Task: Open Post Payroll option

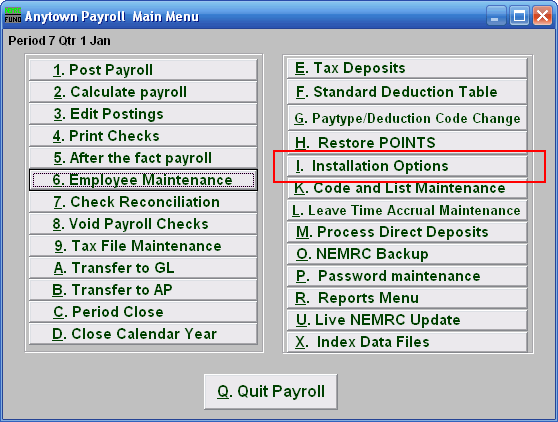Action: 143,70
